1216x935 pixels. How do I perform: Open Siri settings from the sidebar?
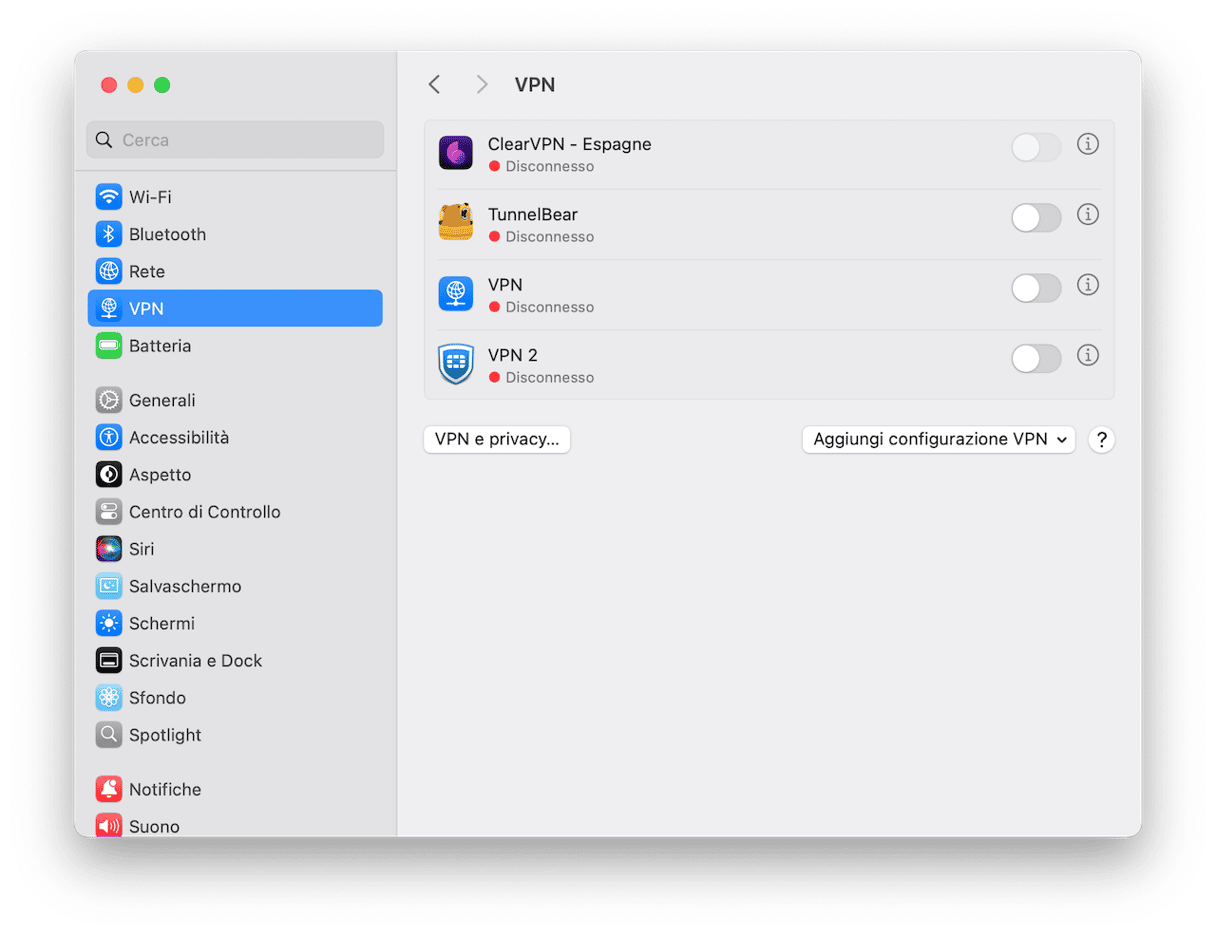141,549
